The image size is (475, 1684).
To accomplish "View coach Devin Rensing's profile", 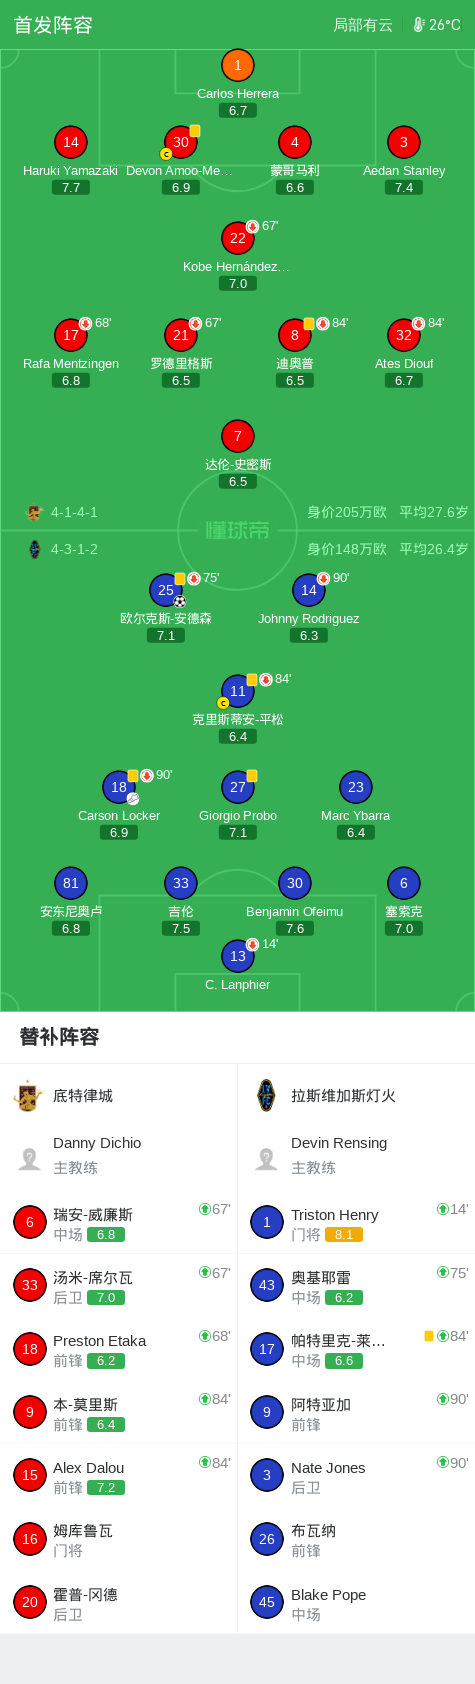I will click(x=357, y=1155).
